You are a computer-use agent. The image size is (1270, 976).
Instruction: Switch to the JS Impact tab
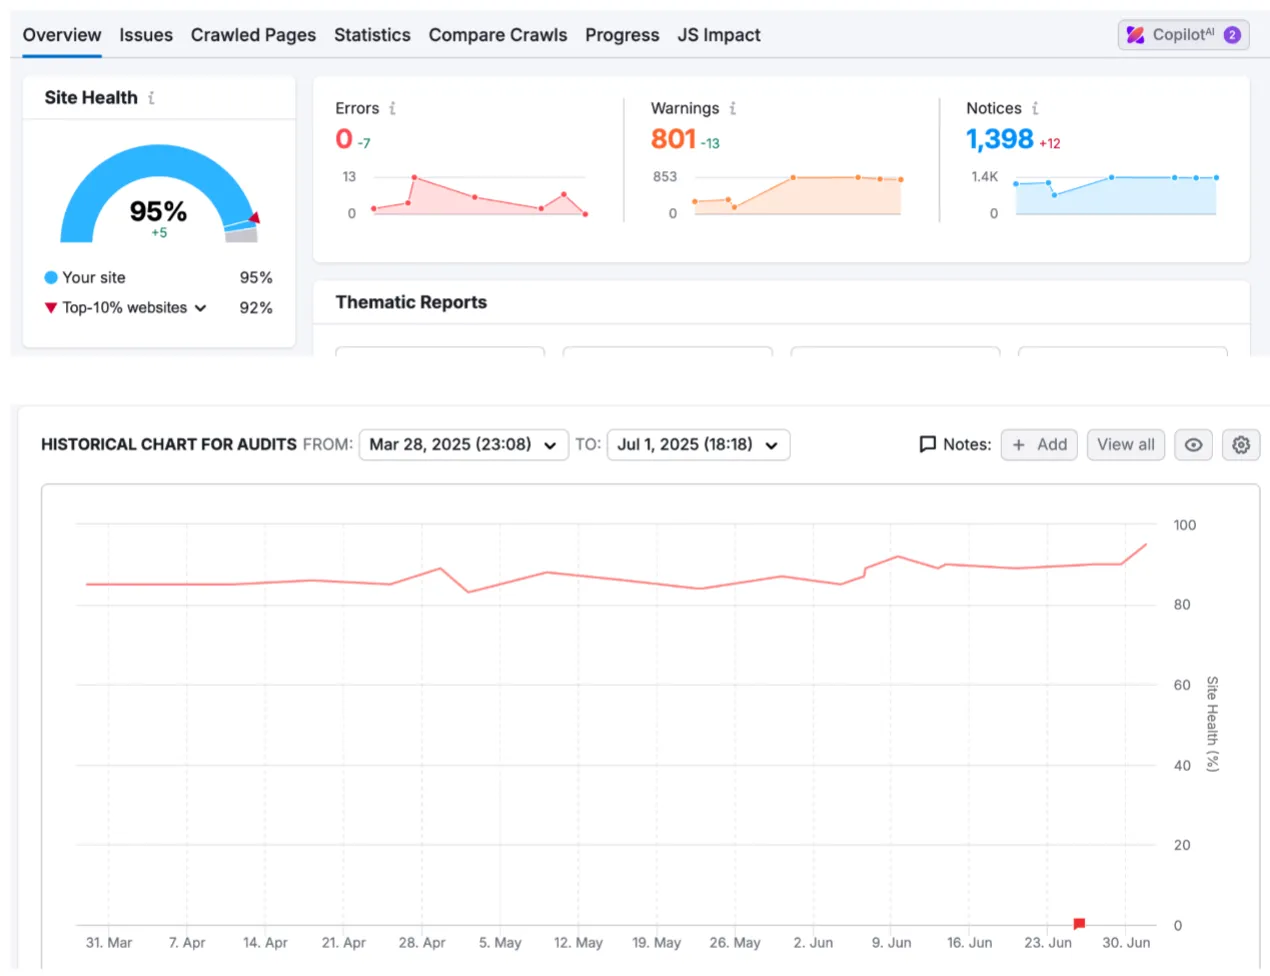point(719,35)
